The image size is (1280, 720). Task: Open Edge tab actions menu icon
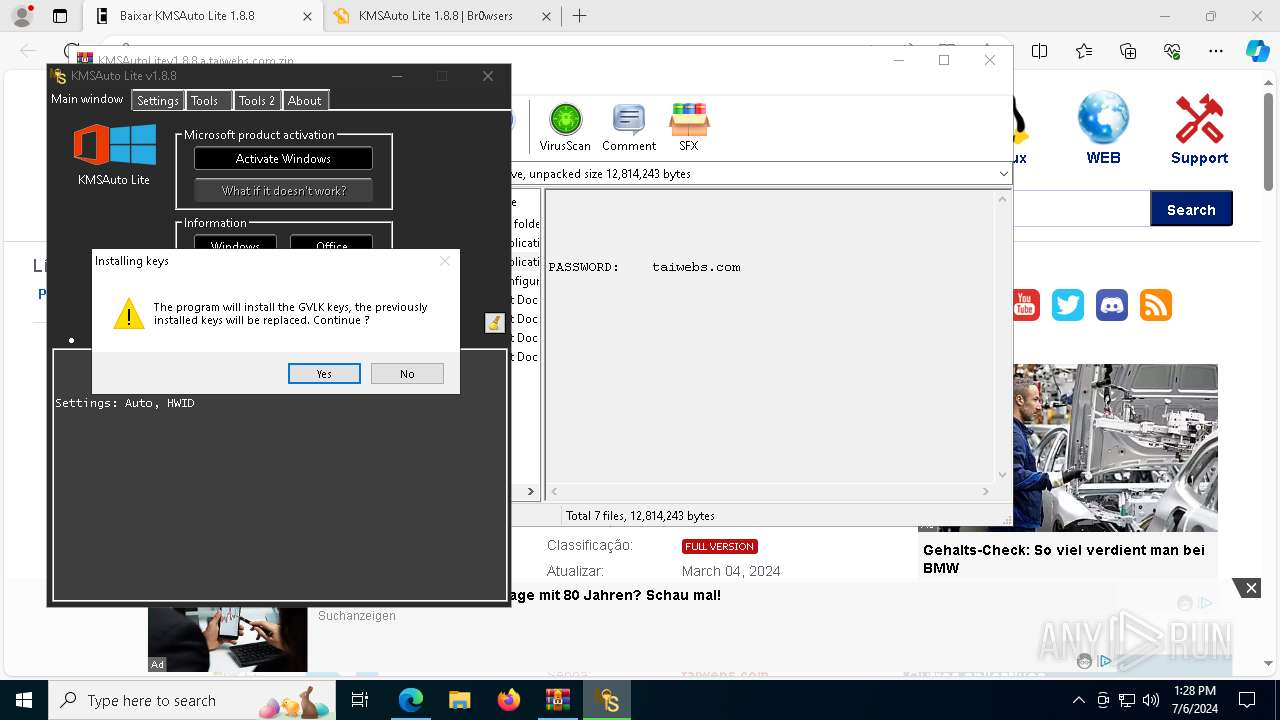(60, 16)
